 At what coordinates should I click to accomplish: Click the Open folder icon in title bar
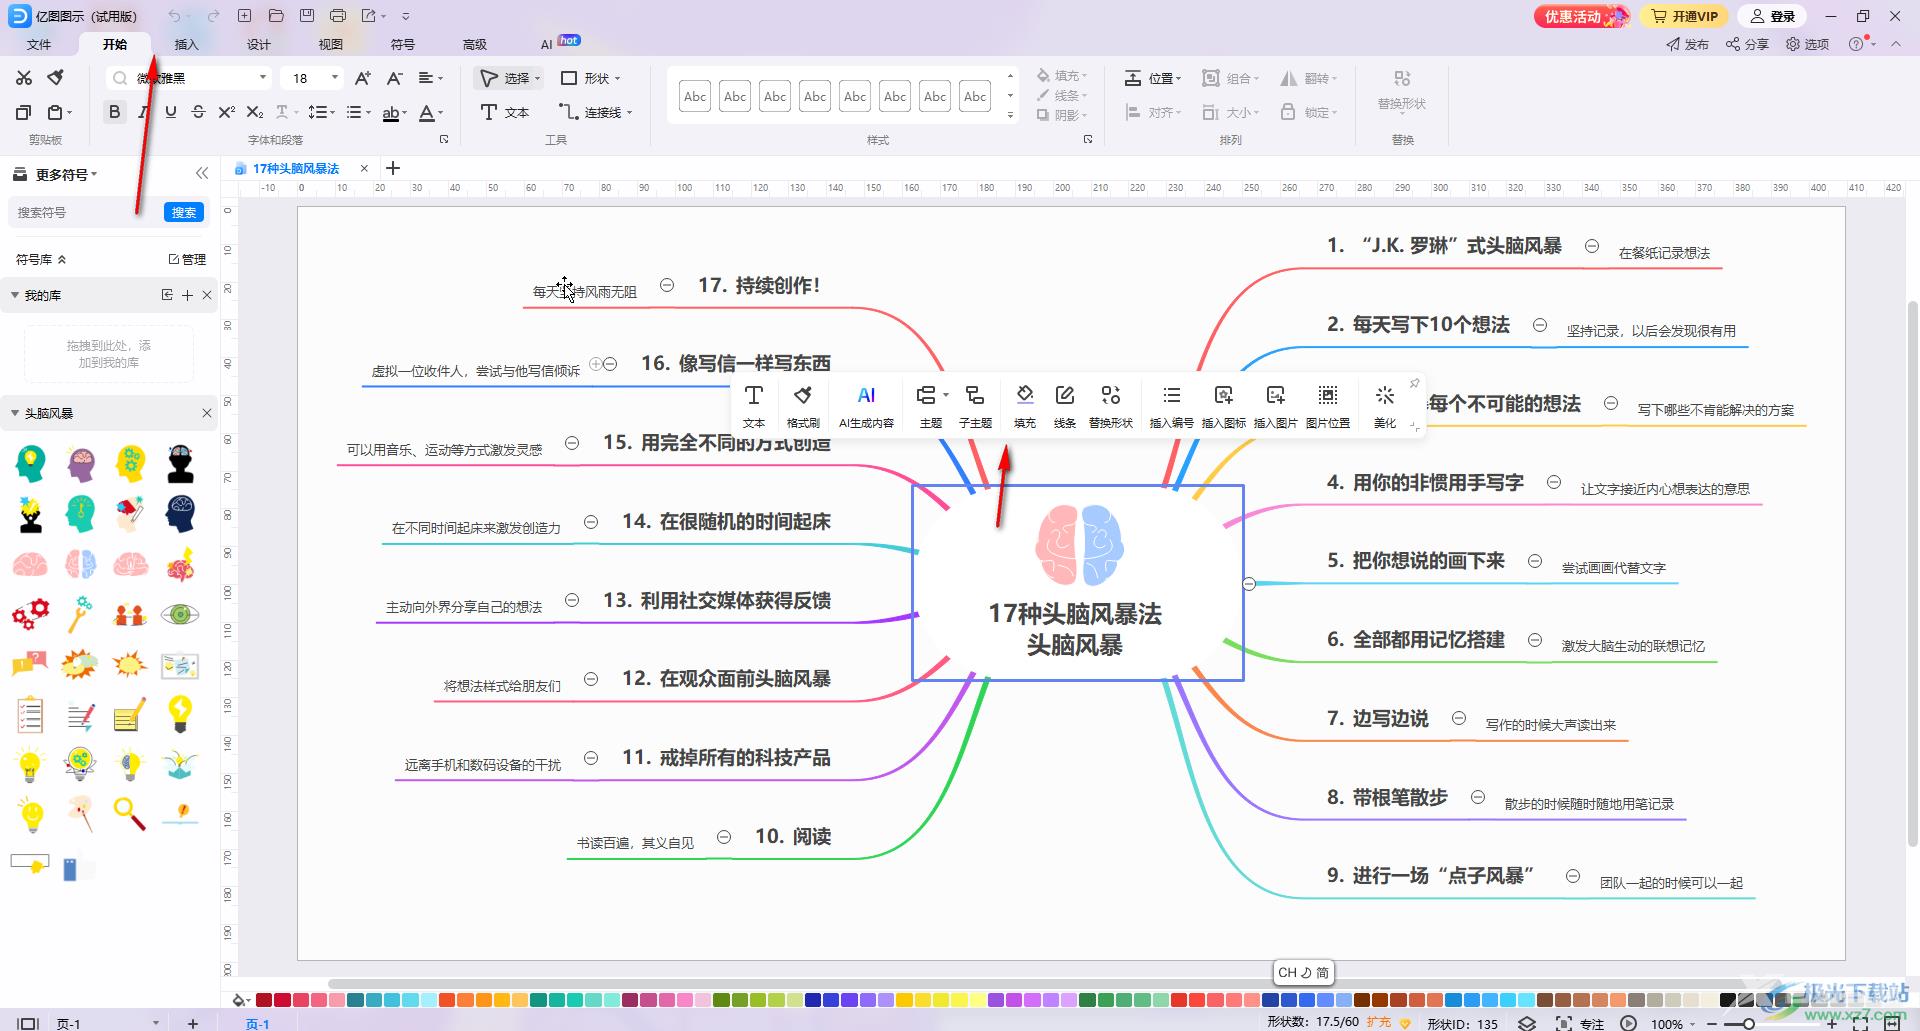[276, 16]
